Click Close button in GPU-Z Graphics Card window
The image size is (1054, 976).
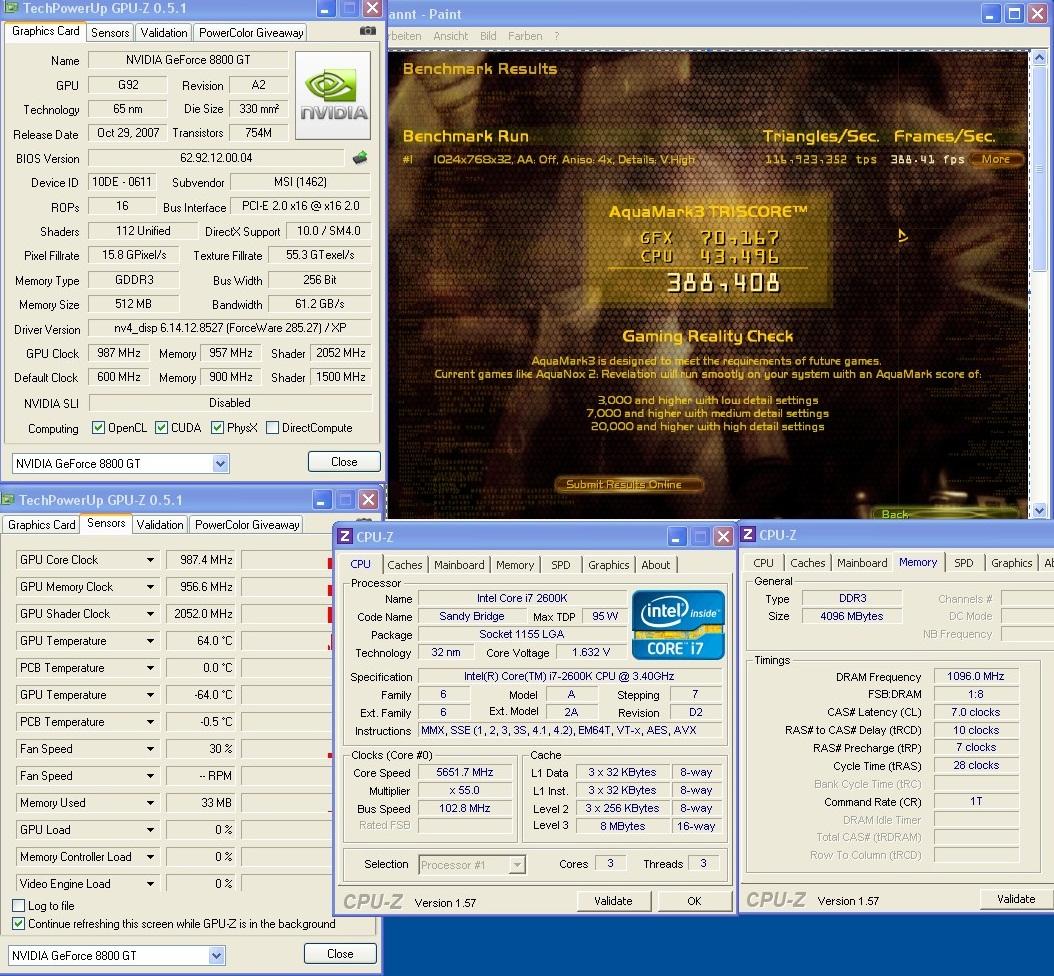coord(344,462)
